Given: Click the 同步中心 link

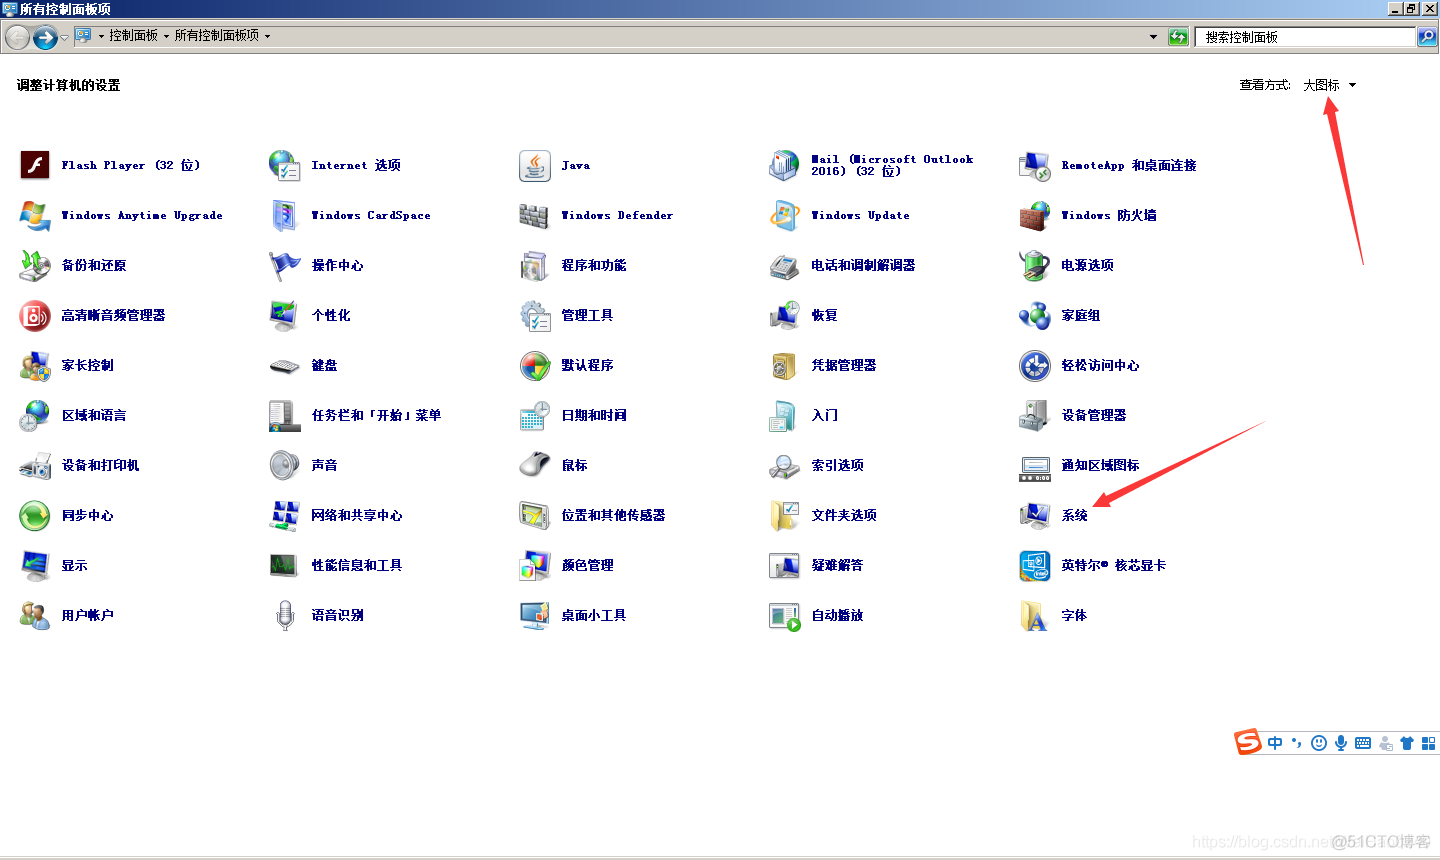Looking at the screenshot, I should pos(88,515).
